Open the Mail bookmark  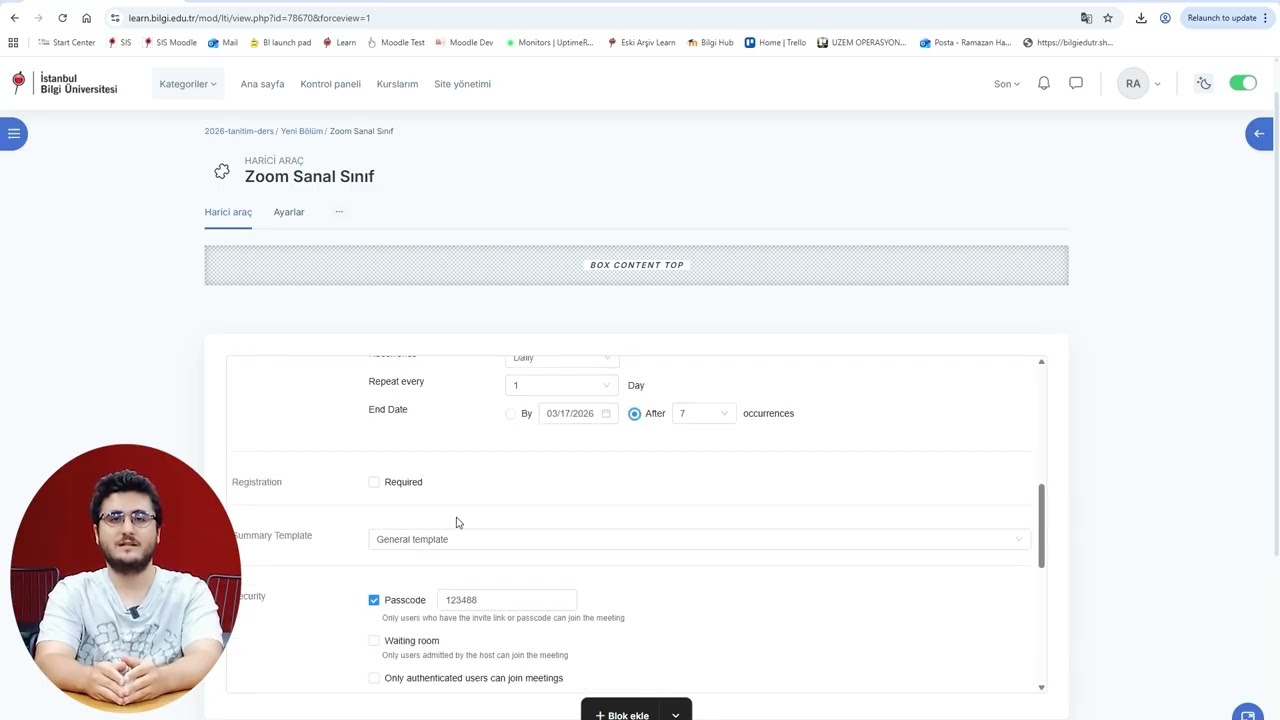pyautogui.click(x=223, y=43)
